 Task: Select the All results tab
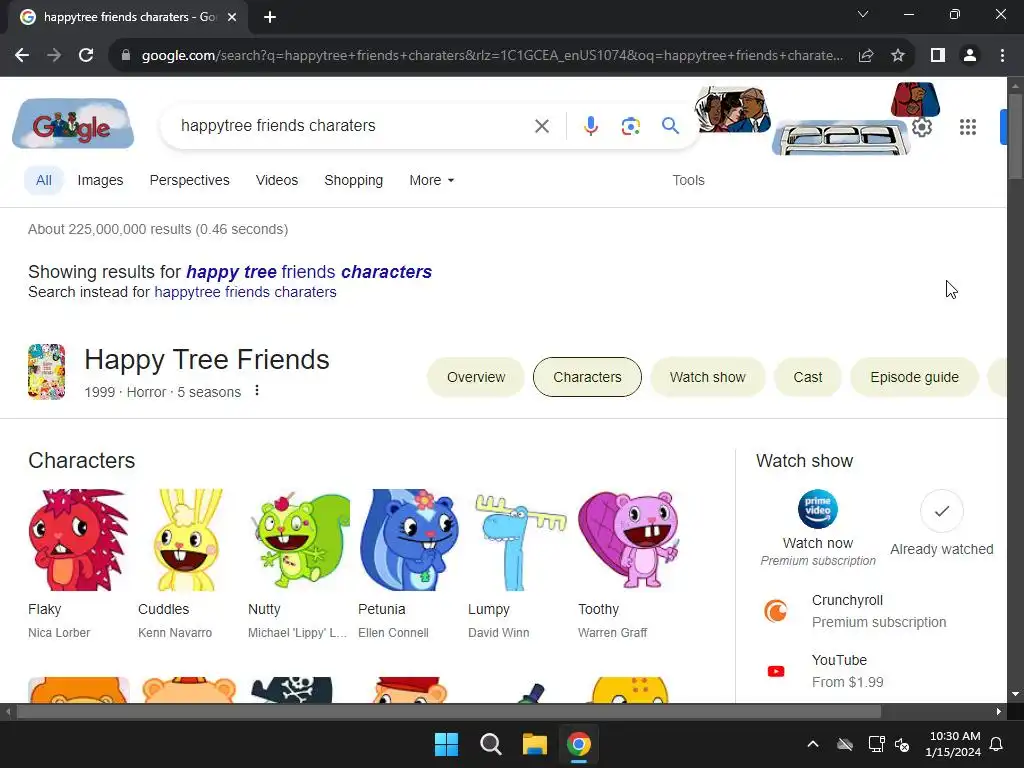coord(44,180)
